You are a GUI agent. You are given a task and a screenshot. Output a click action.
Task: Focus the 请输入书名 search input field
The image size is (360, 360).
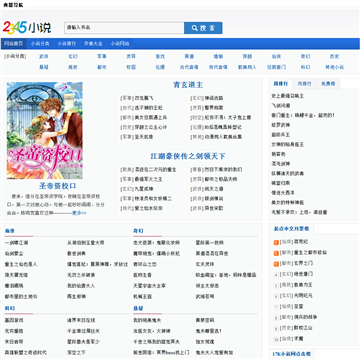(x=124, y=28)
